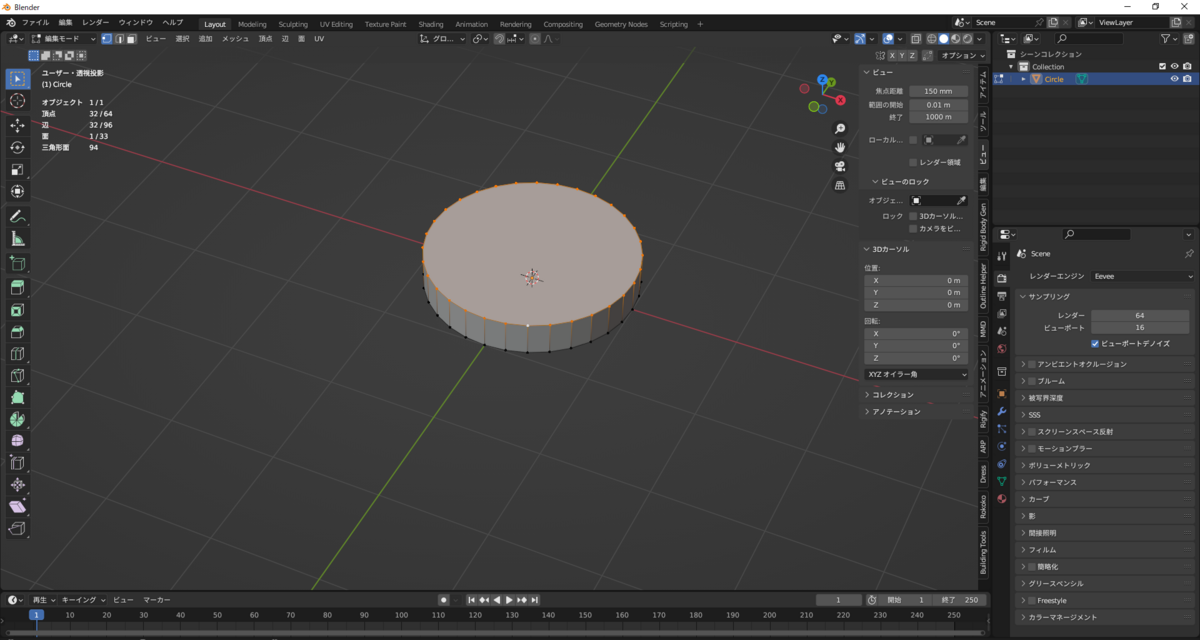This screenshot has height=640, width=1200.
Task: Uncheck ビューポートデノイズ checkbox
Action: pyautogui.click(x=1096, y=343)
